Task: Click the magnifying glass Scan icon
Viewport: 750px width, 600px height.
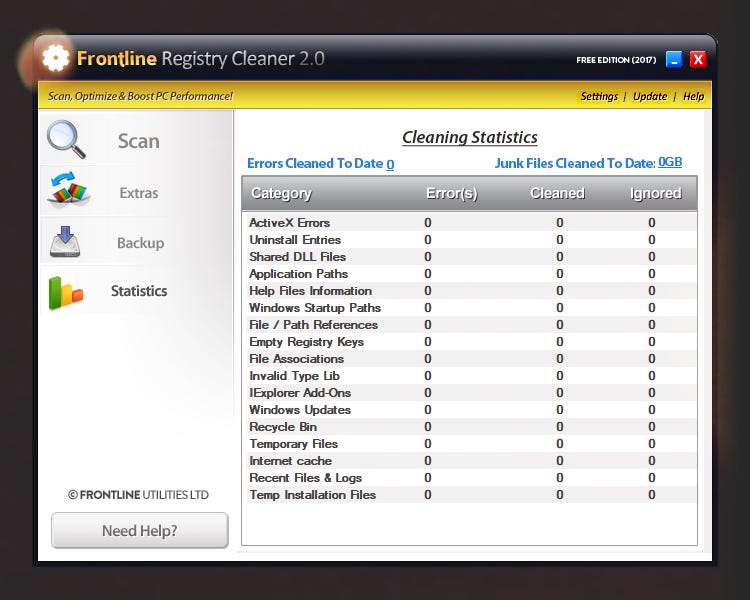Action: (66, 139)
